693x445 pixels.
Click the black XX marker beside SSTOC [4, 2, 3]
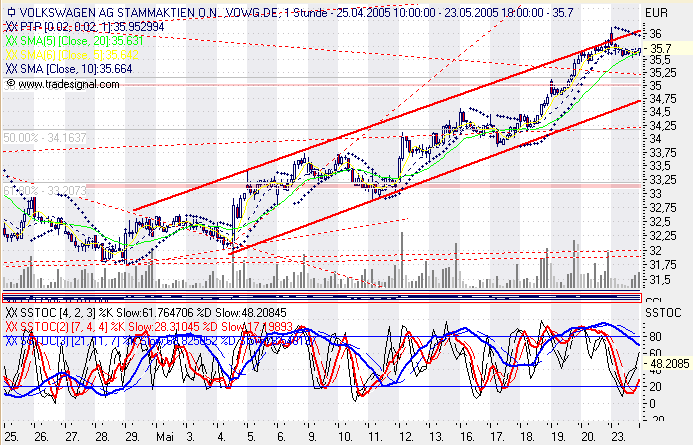pyautogui.click(x=11, y=313)
